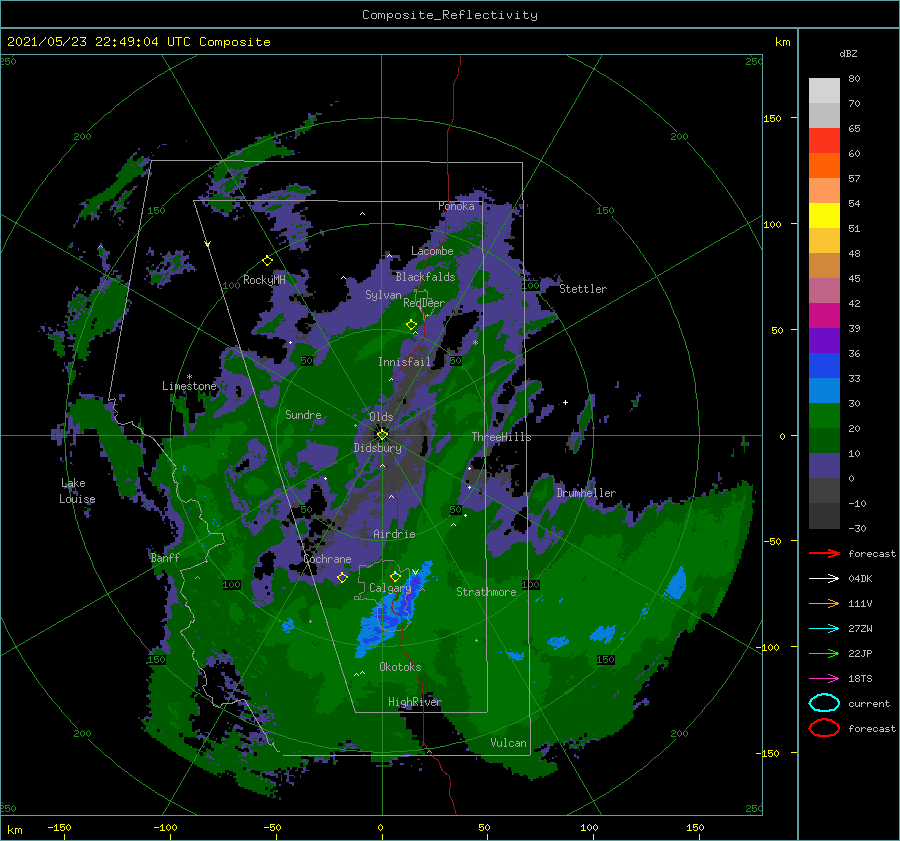This screenshot has height=841, width=900.
Task: Select the magenta 42 dBZ swatch
Action: click(824, 315)
